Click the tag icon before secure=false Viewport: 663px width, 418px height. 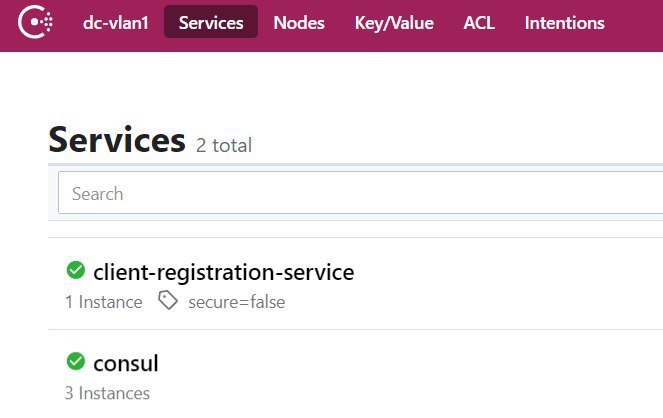(168, 301)
